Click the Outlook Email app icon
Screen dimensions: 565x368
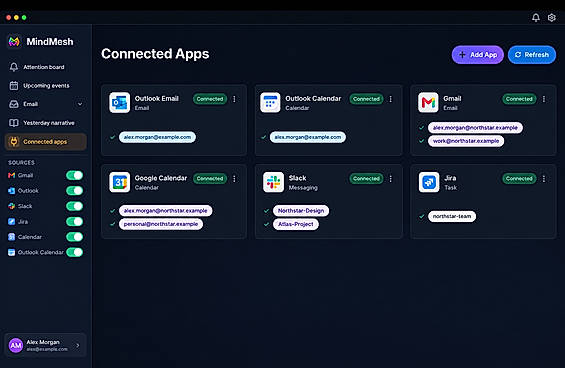click(120, 102)
